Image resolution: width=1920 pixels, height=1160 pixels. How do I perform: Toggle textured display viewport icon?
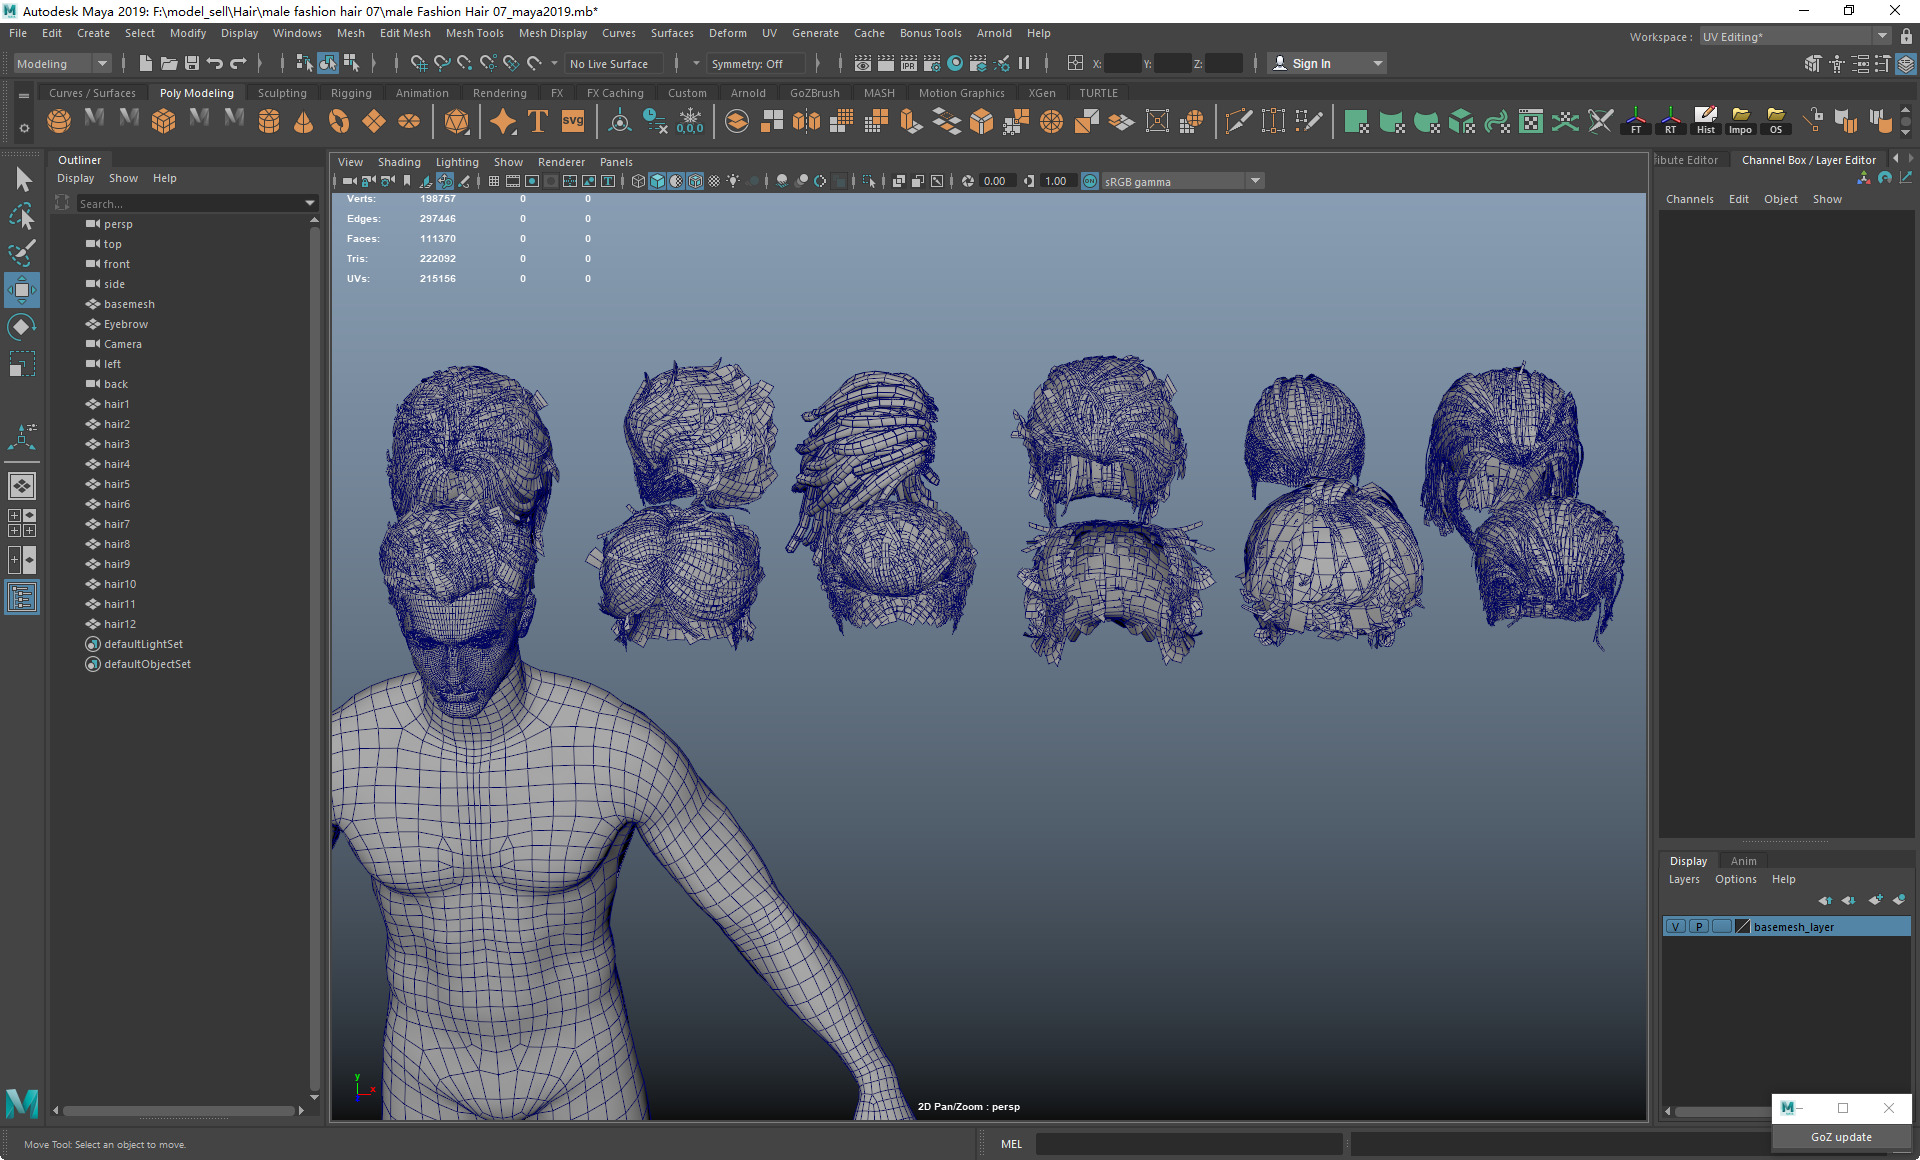click(714, 181)
